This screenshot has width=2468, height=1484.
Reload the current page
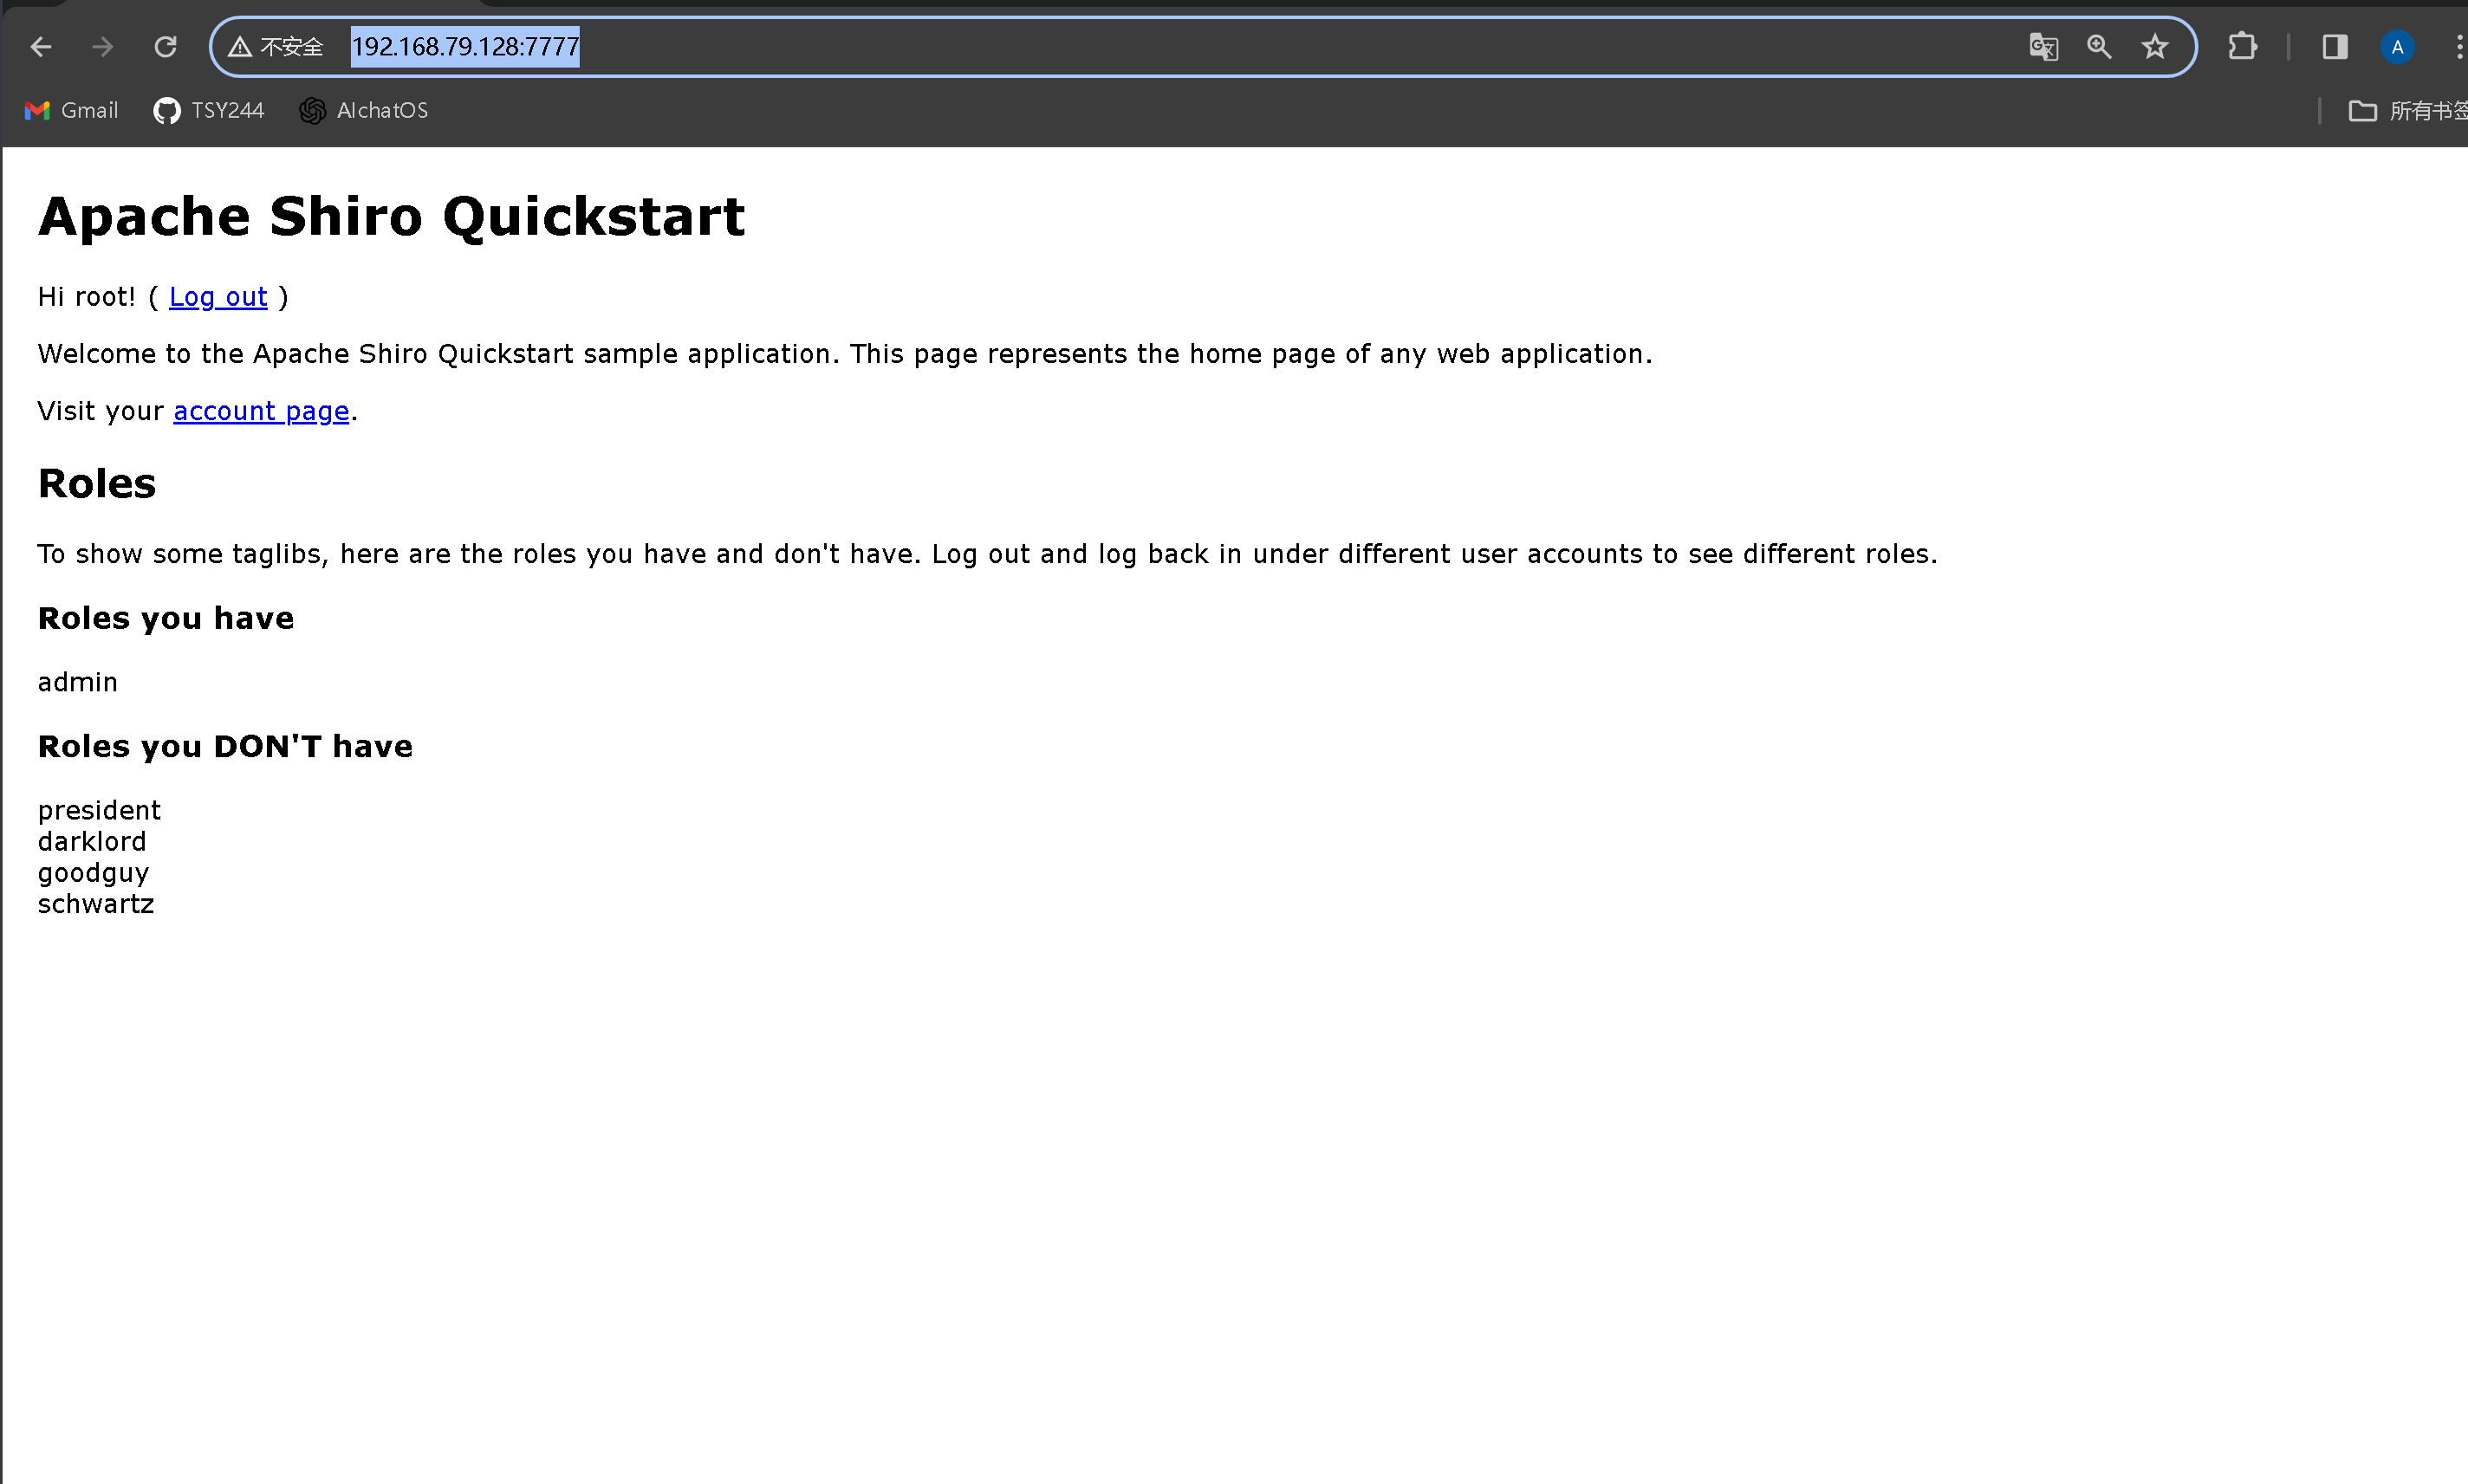click(166, 47)
